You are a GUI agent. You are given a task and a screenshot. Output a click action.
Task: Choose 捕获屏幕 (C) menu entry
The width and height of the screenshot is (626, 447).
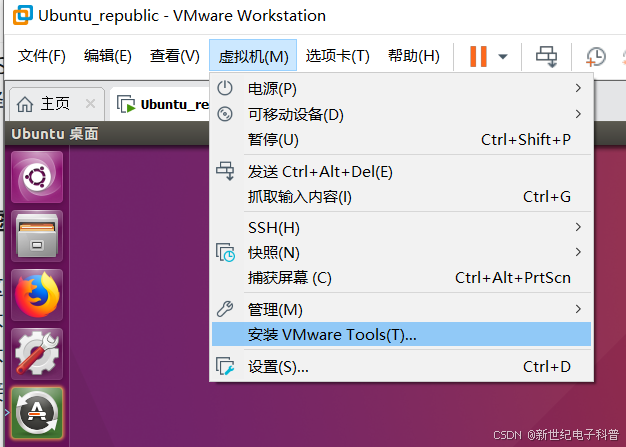(401, 278)
